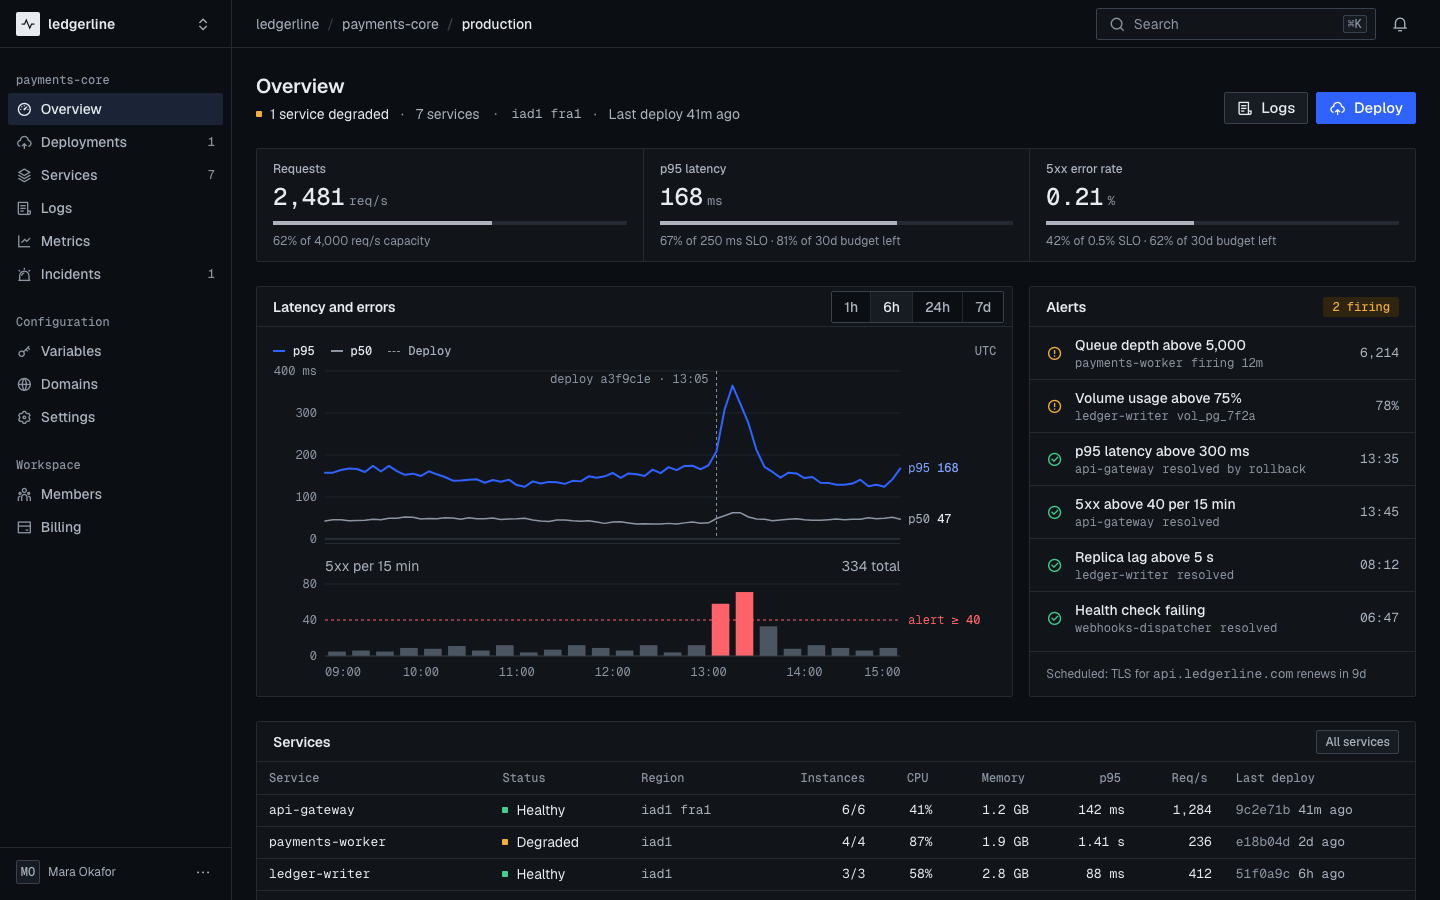Click the ledgerline breadcrumb link
The height and width of the screenshot is (900, 1440).
click(x=287, y=24)
